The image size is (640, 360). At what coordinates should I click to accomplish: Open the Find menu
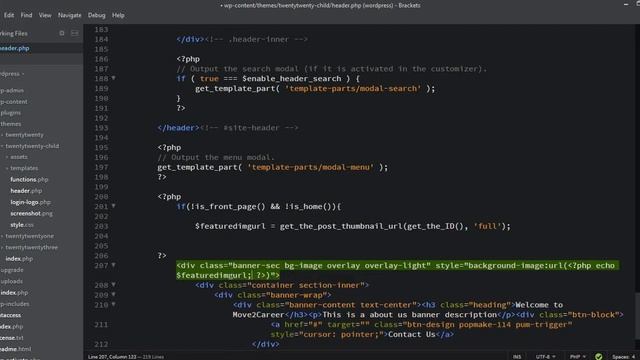coord(26,15)
